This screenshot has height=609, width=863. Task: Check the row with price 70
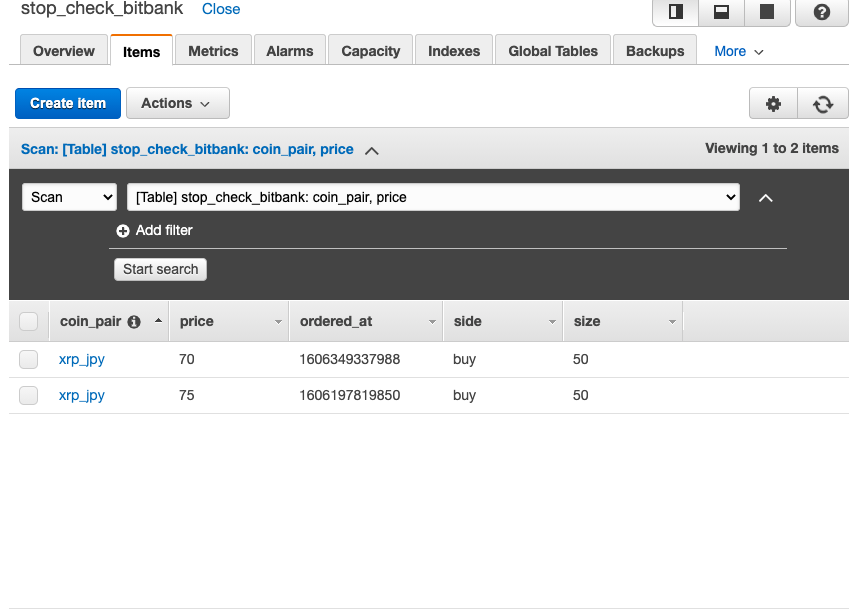point(29,360)
